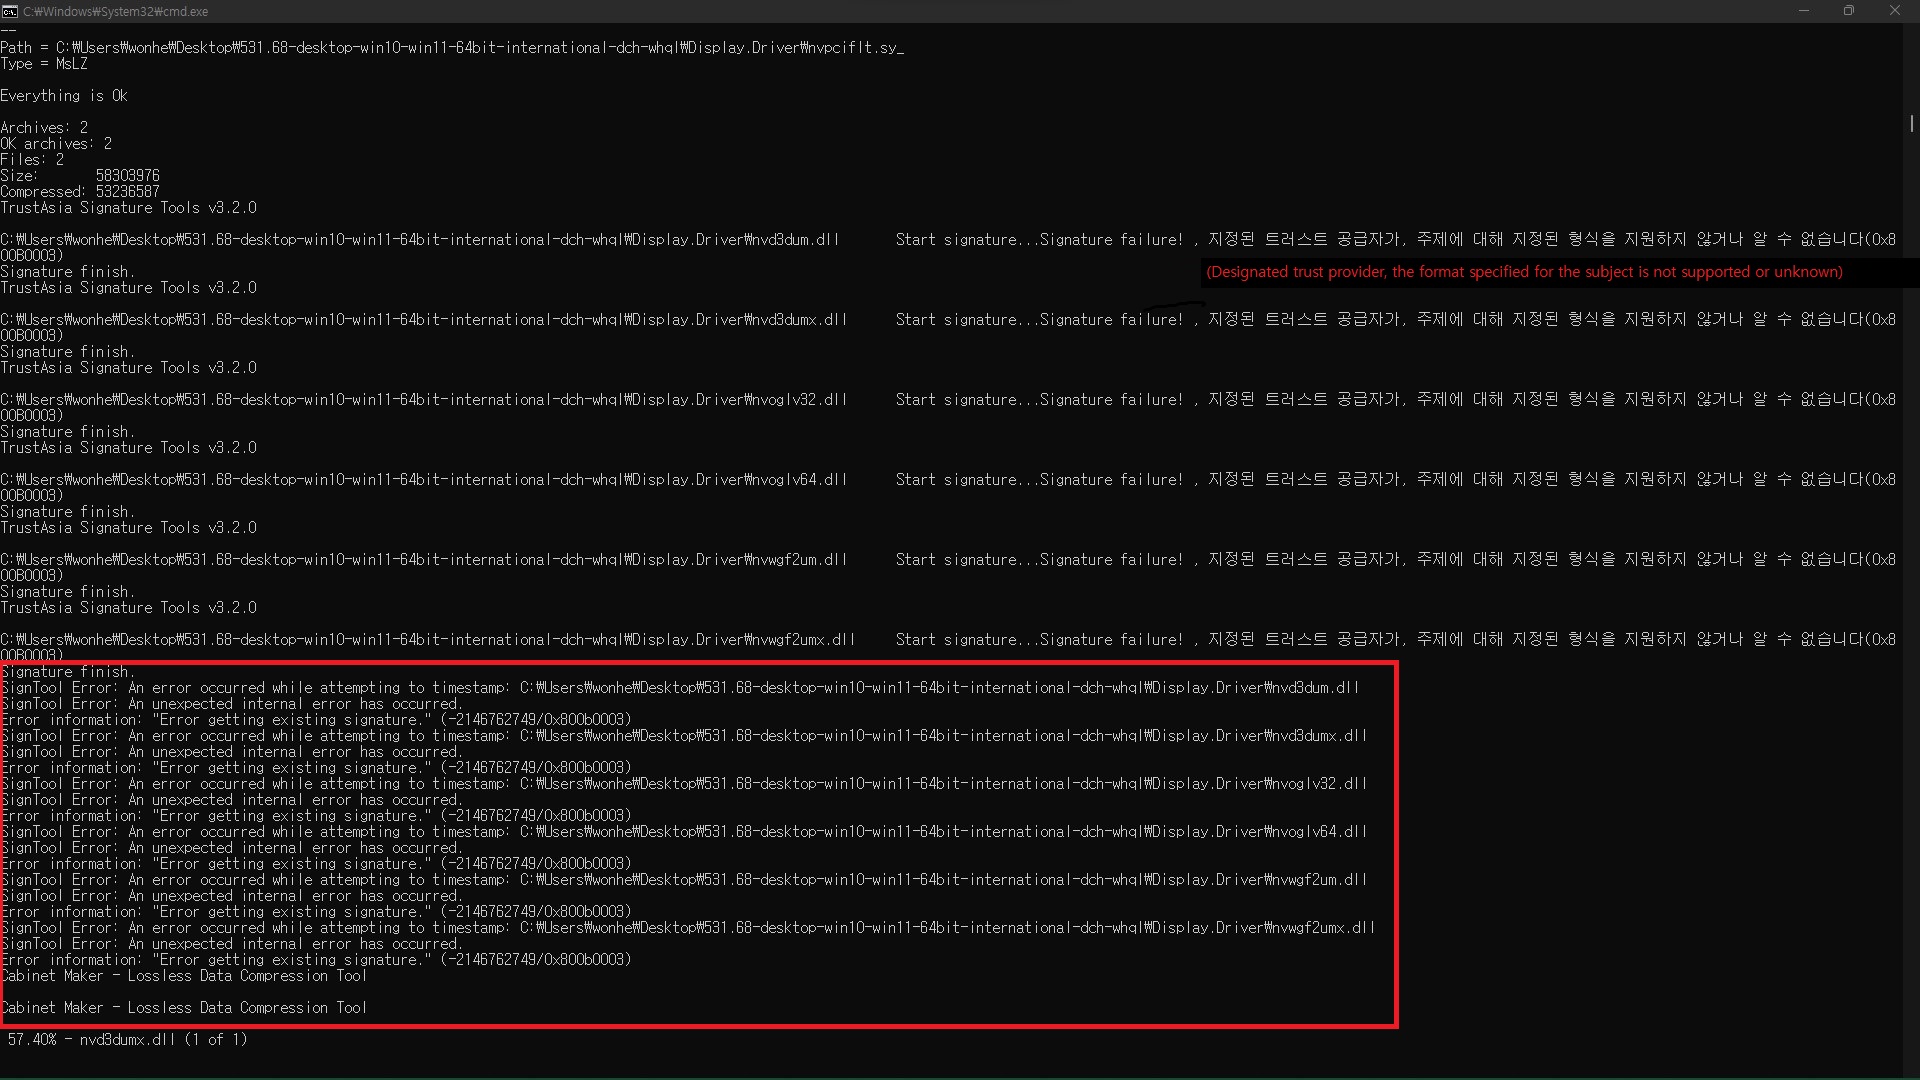1920x1080 pixels.
Task: Select the close window icon
Action: 1895,11
